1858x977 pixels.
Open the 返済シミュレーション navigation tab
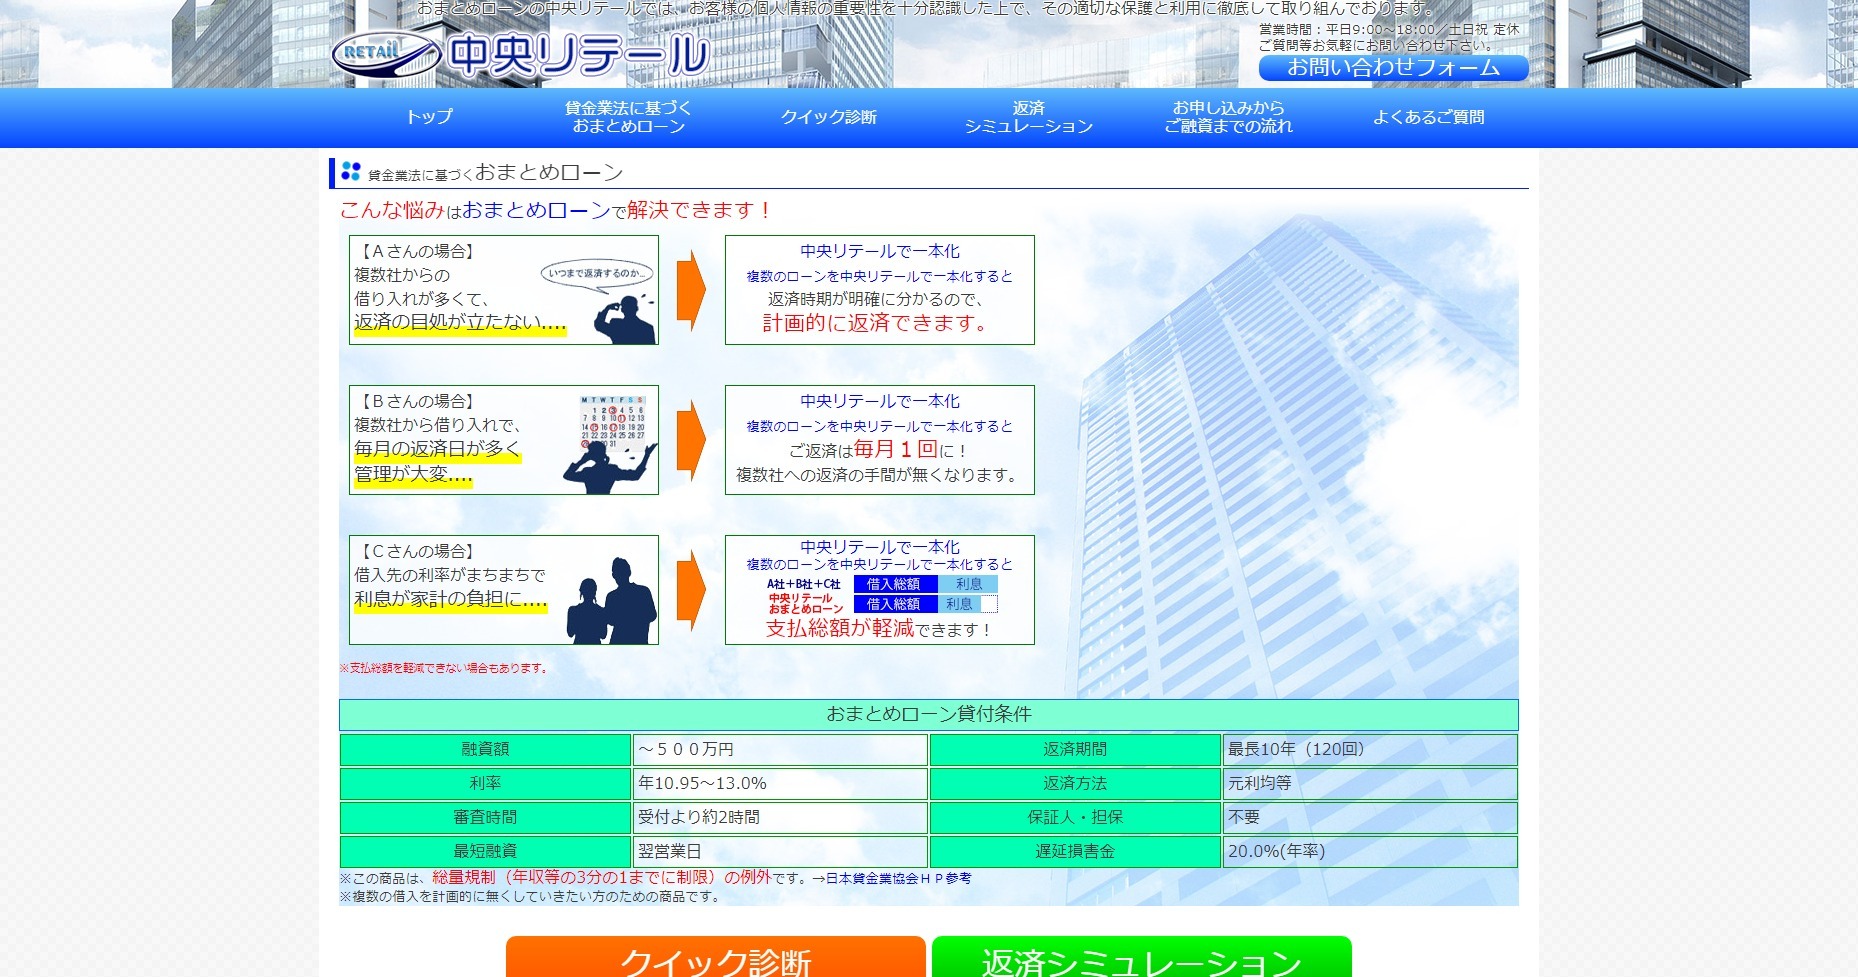tap(1027, 117)
